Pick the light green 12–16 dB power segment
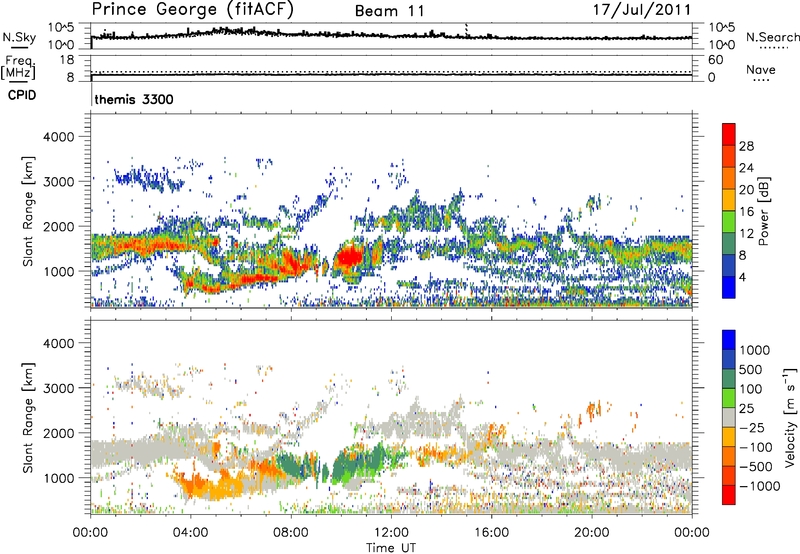 point(729,222)
